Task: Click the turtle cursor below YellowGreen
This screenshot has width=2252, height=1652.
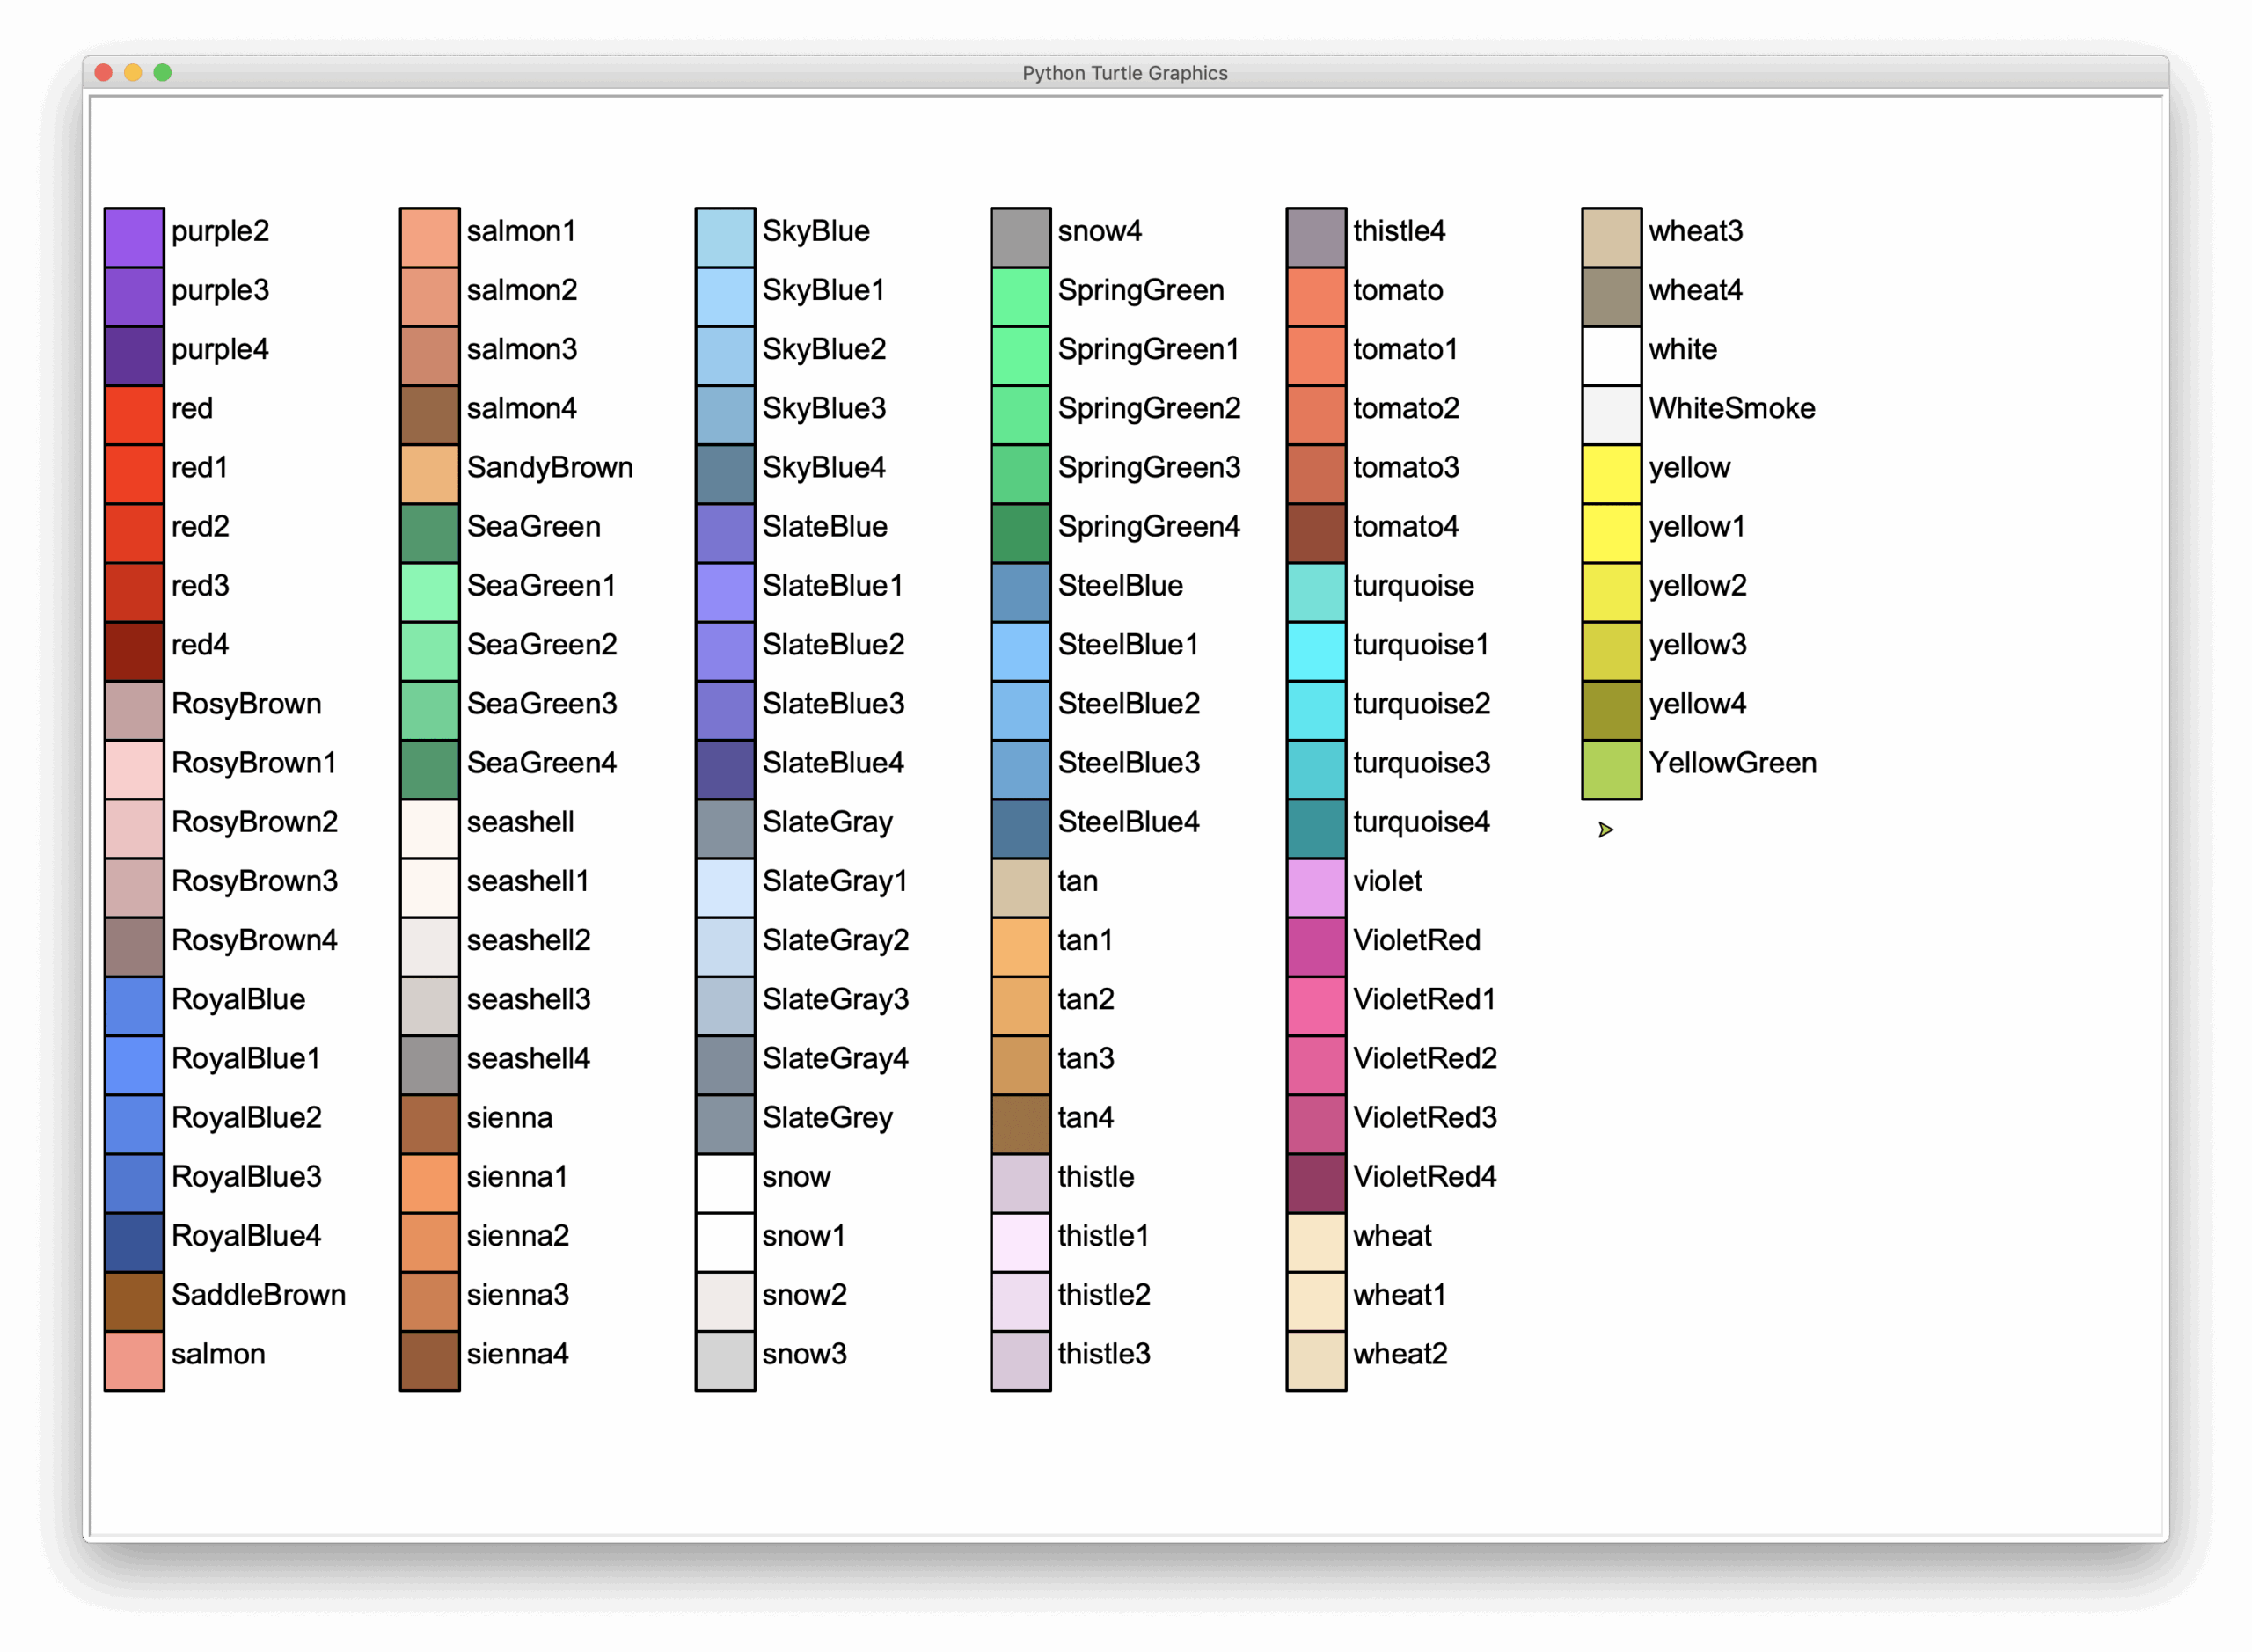Action: pyautogui.click(x=1607, y=829)
